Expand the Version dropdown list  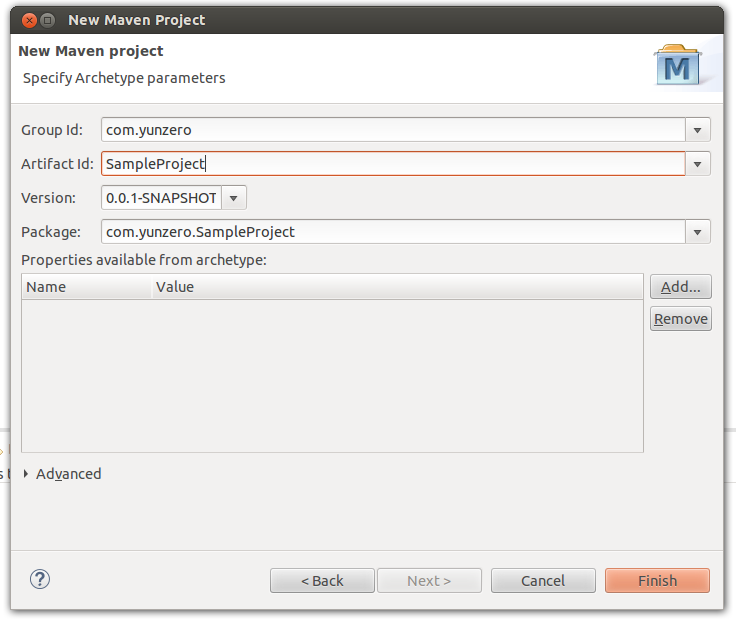click(233, 198)
